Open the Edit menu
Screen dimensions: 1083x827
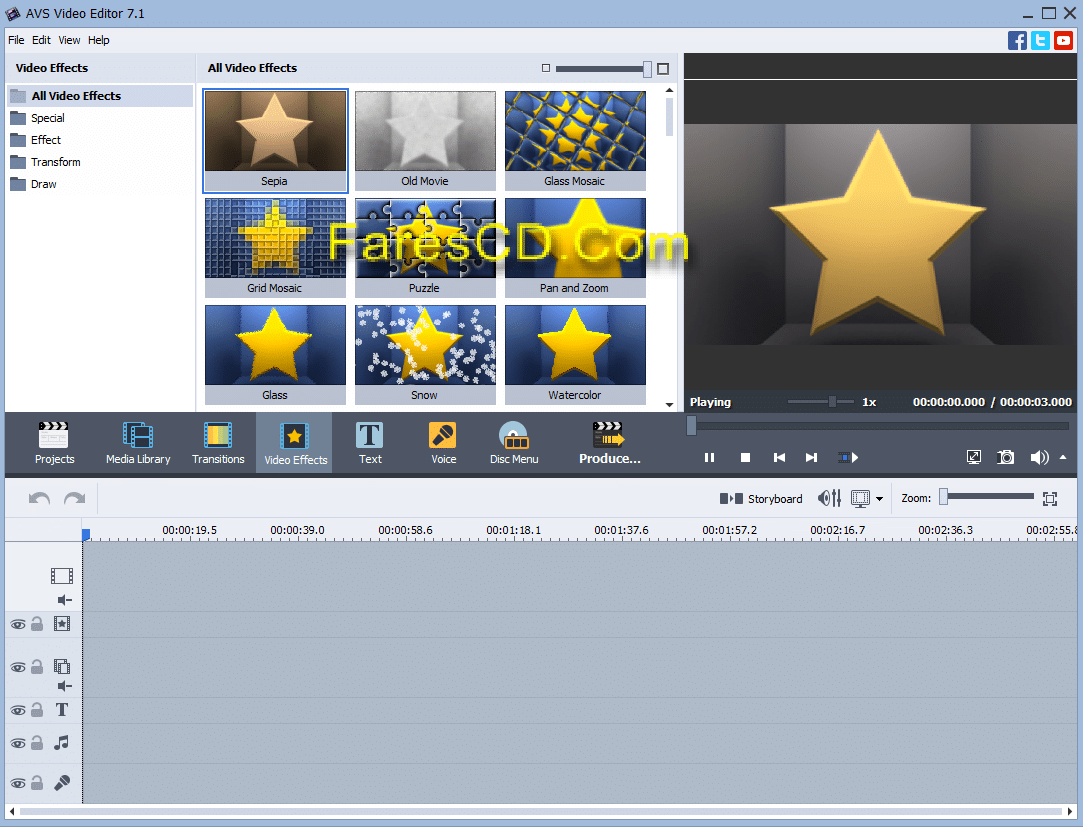41,40
